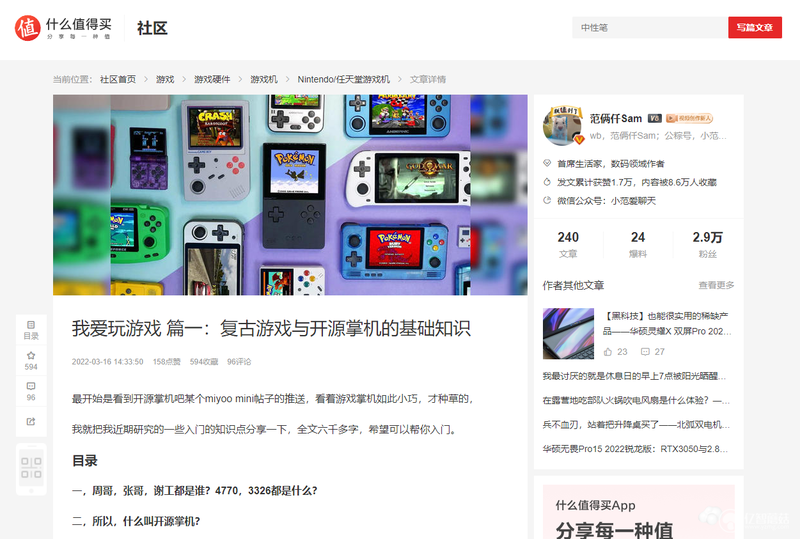Viewport: 800px width, 539px height.
Task: View the author's 24 爆料
Action: (x=638, y=244)
